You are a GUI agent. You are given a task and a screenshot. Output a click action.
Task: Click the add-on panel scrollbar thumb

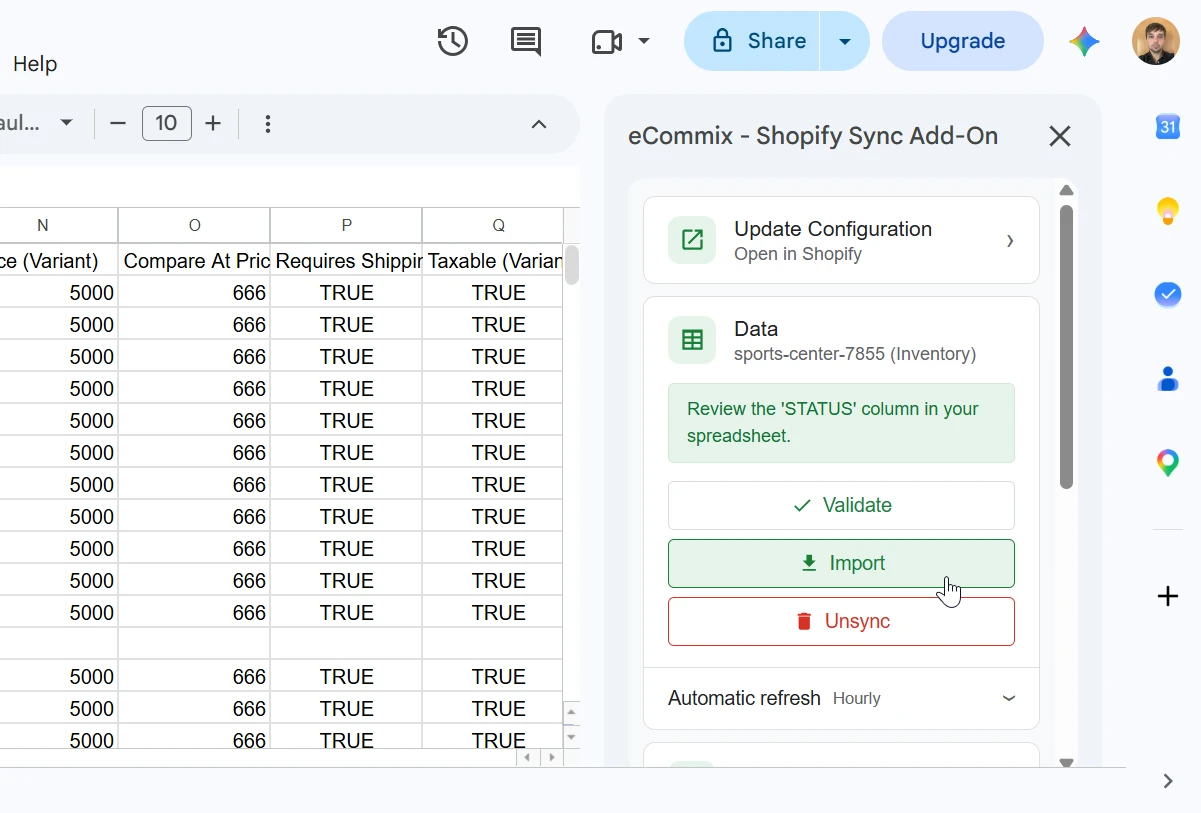pyautogui.click(x=1066, y=347)
